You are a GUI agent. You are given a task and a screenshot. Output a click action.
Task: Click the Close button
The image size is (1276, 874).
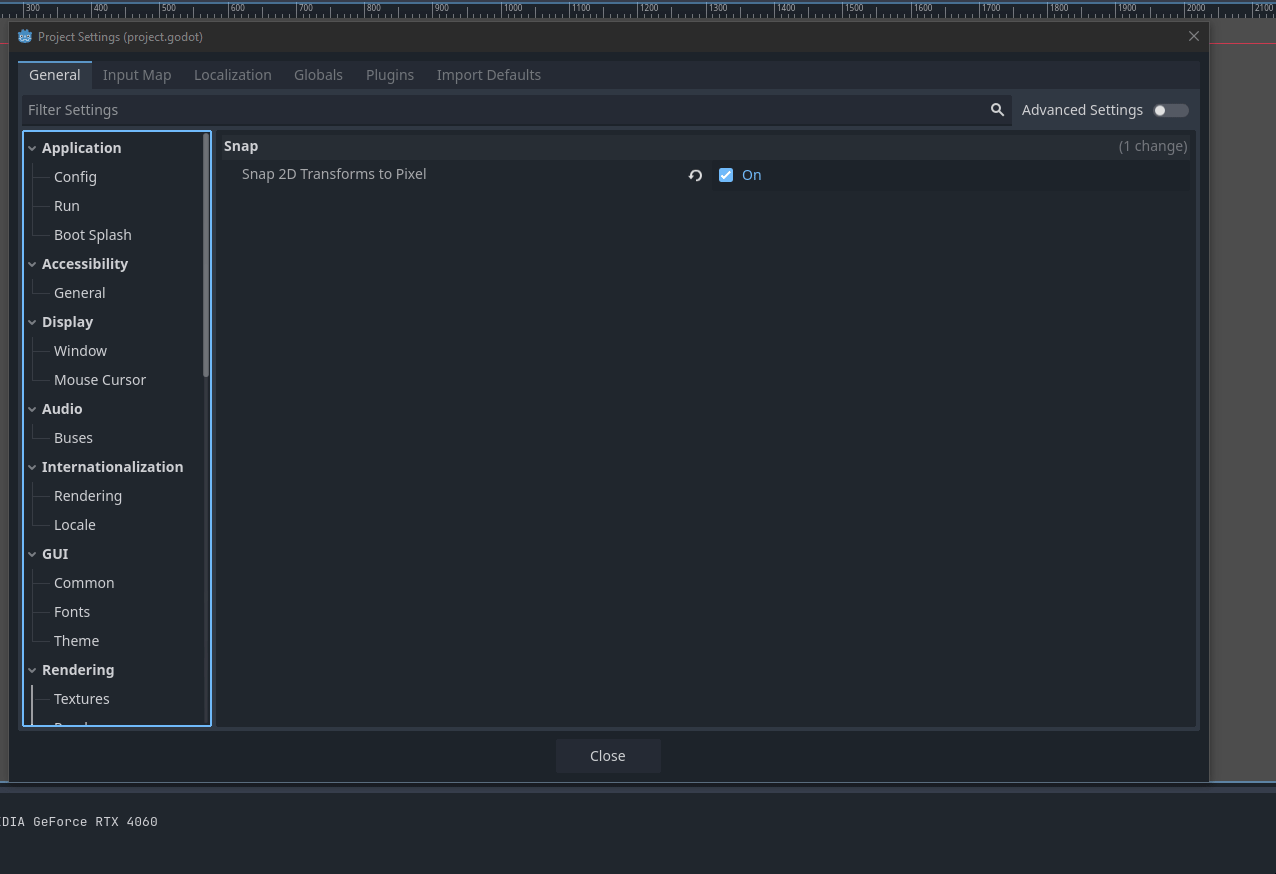(x=607, y=755)
